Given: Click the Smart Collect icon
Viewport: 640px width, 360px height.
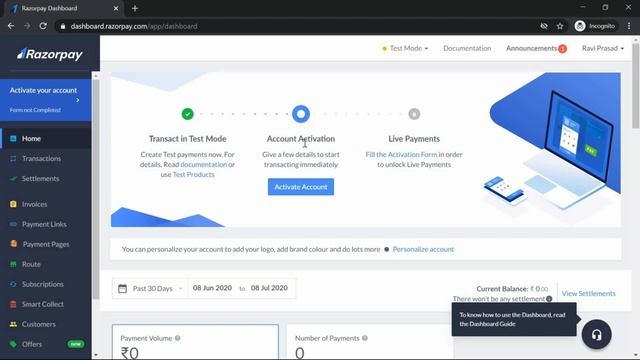Looking at the screenshot, I should [13, 304].
